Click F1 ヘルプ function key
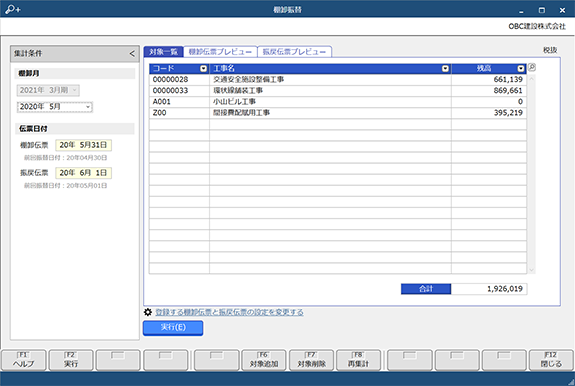This screenshot has height=386, width=575. (x=23, y=360)
